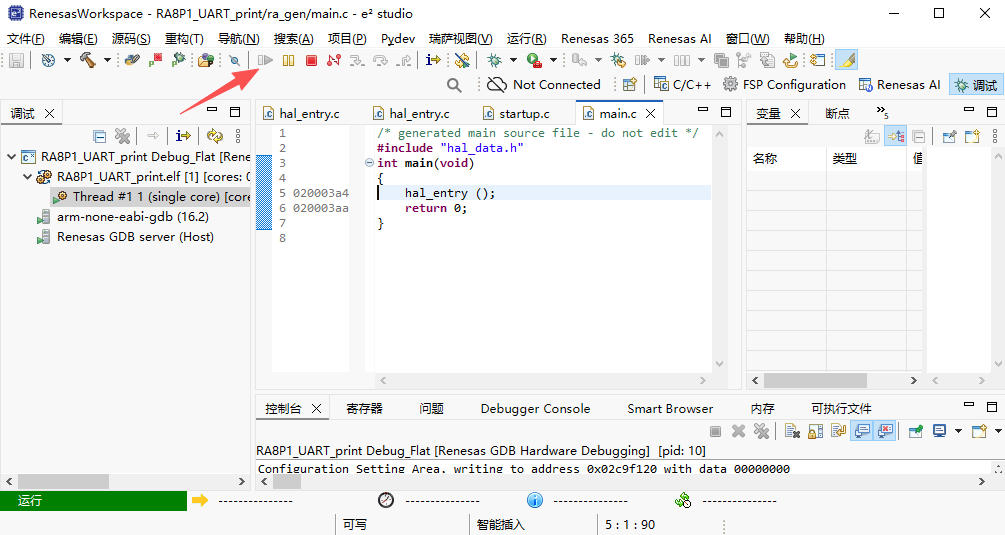
Task: Click the Step Into icon
Action: pyautogui.click(x=357, y=60)
